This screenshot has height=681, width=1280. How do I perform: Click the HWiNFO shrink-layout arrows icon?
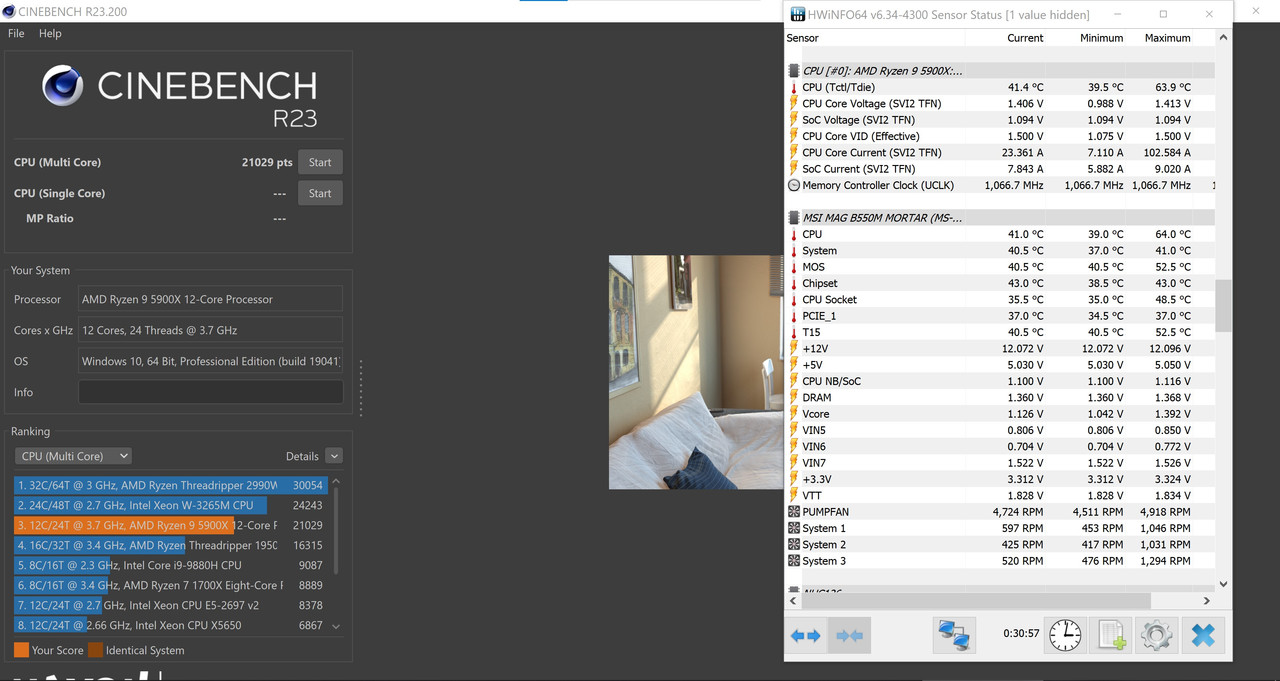pos(850,635)
